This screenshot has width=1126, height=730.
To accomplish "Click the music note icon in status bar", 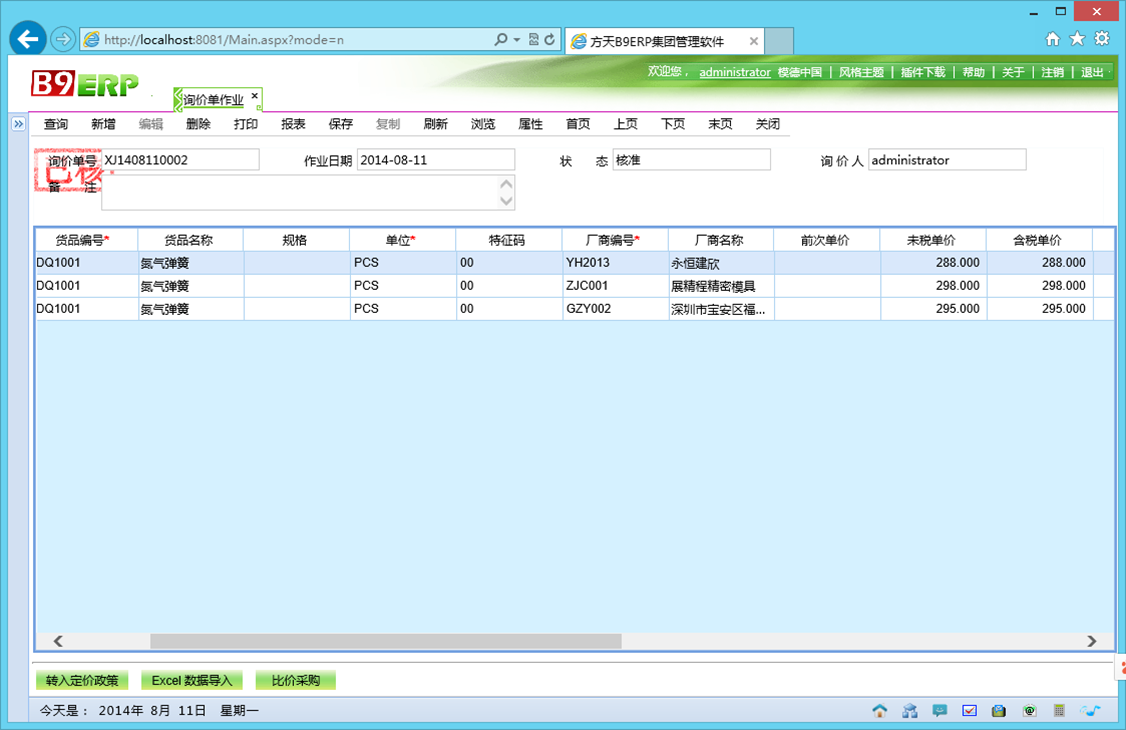I will (1091, 711).
